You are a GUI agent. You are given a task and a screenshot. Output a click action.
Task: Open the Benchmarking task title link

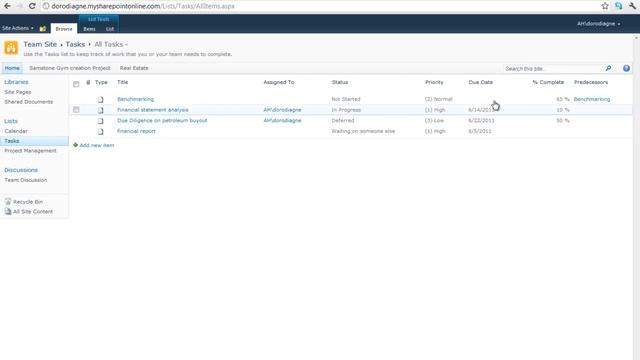[136, 99]
